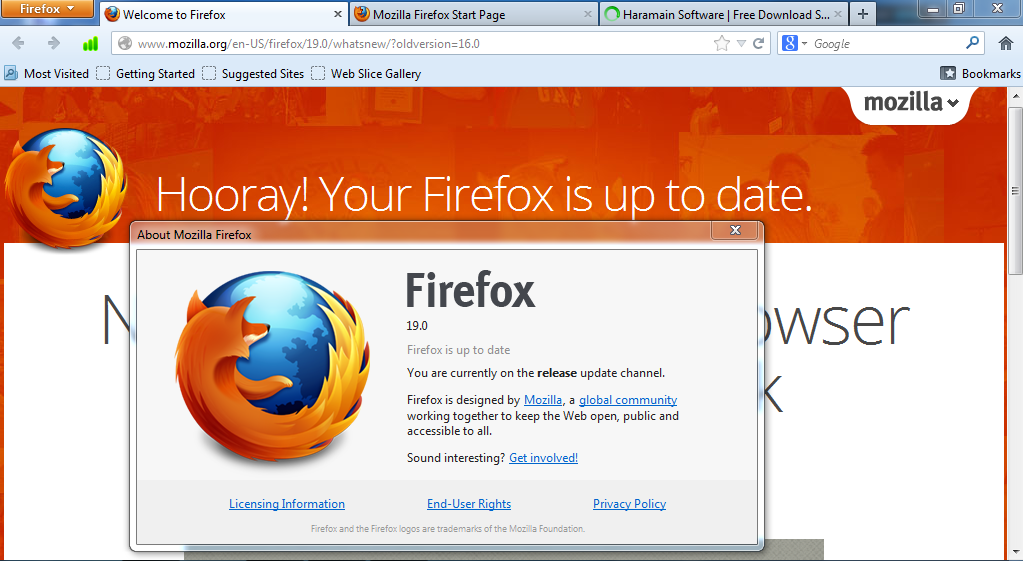Reload the current page
The height and width of the screenshot is (561, 1023).
click(758, 44)
